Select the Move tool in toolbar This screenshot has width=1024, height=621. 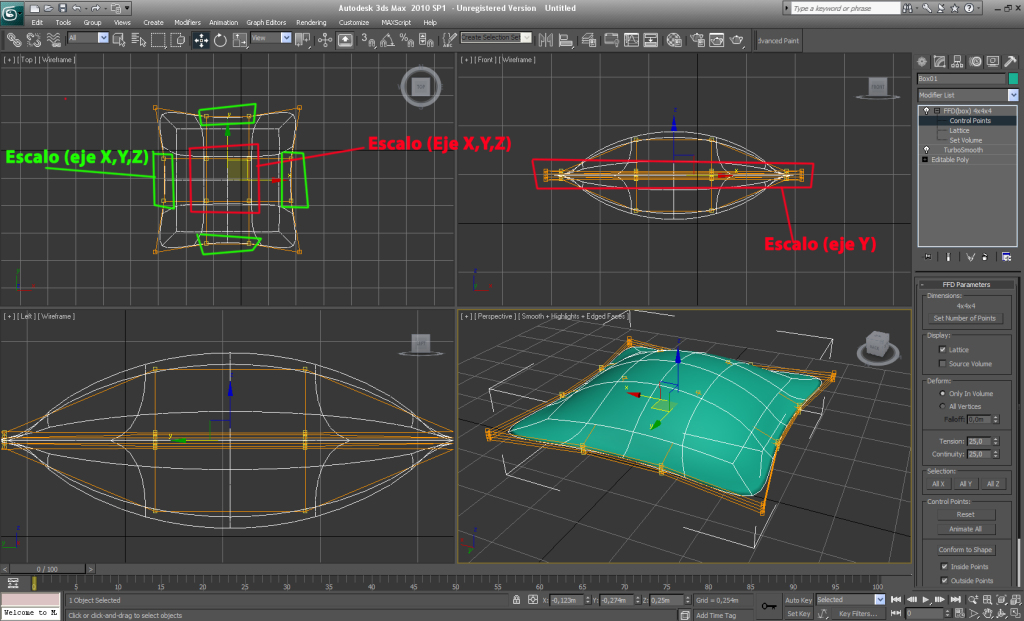coord(201,40)
